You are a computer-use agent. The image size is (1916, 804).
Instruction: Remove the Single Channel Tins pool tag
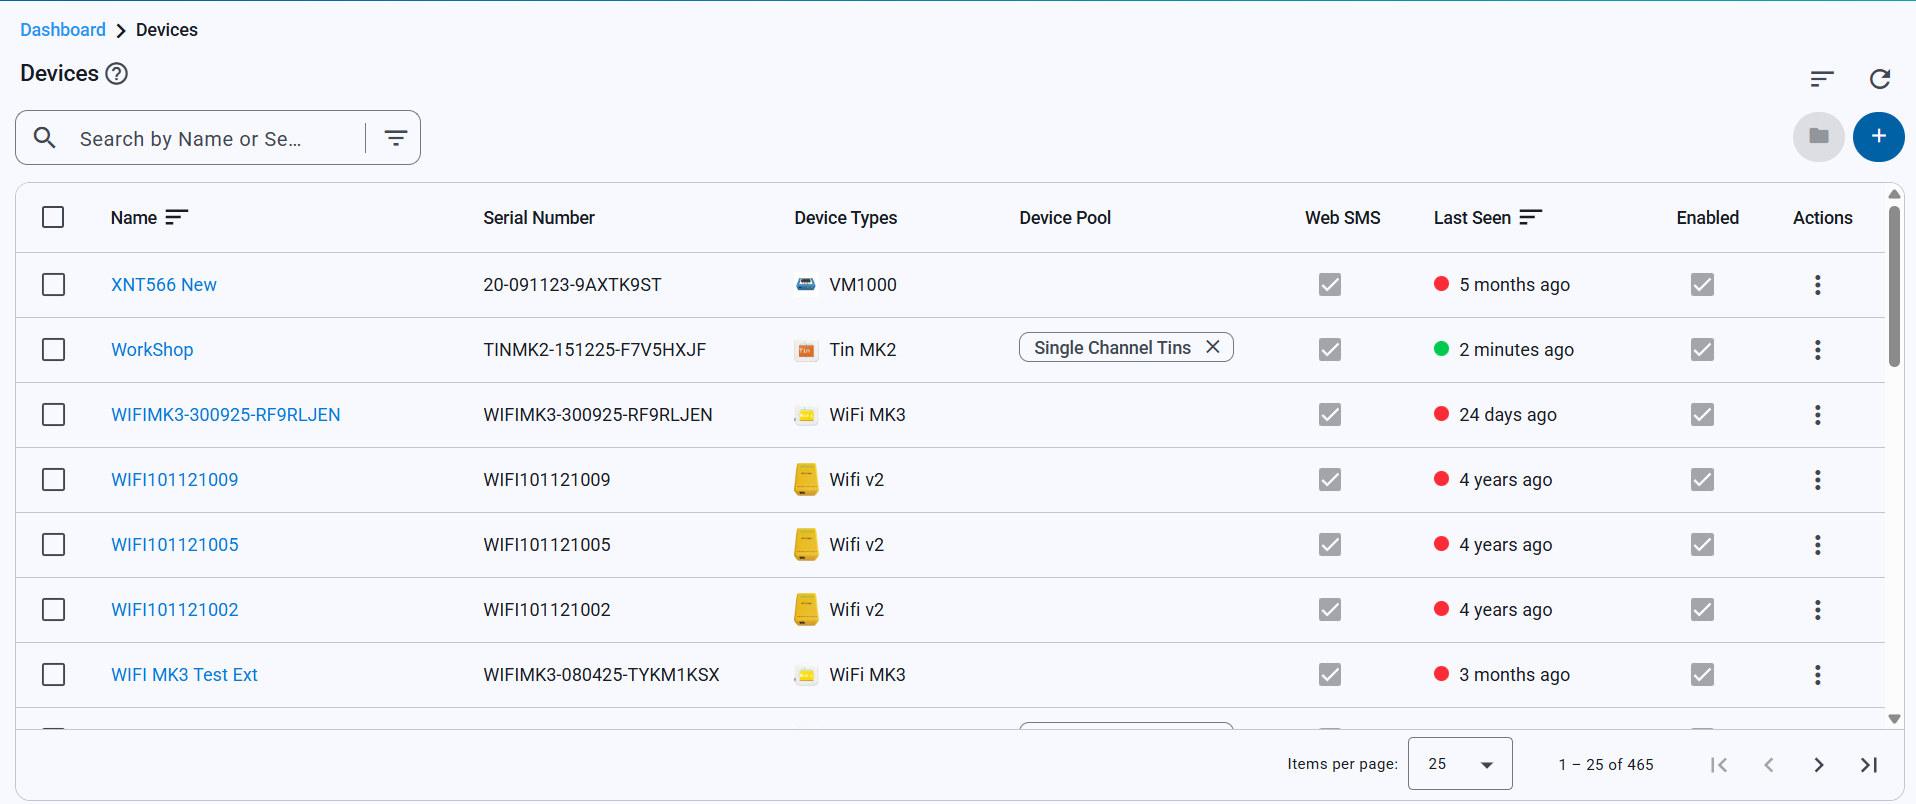[x=1213, y=347]
